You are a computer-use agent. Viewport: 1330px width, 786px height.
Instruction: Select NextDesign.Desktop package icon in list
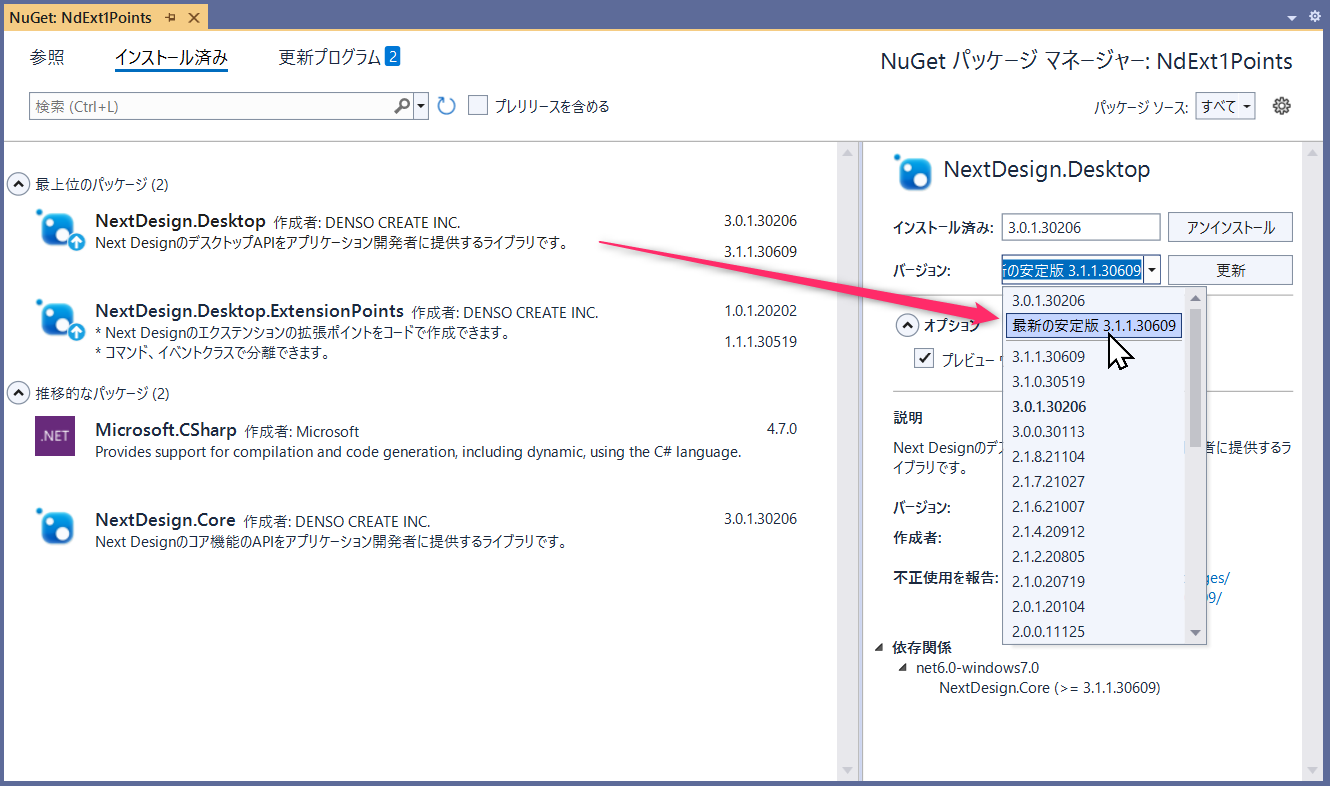[60, 230]
